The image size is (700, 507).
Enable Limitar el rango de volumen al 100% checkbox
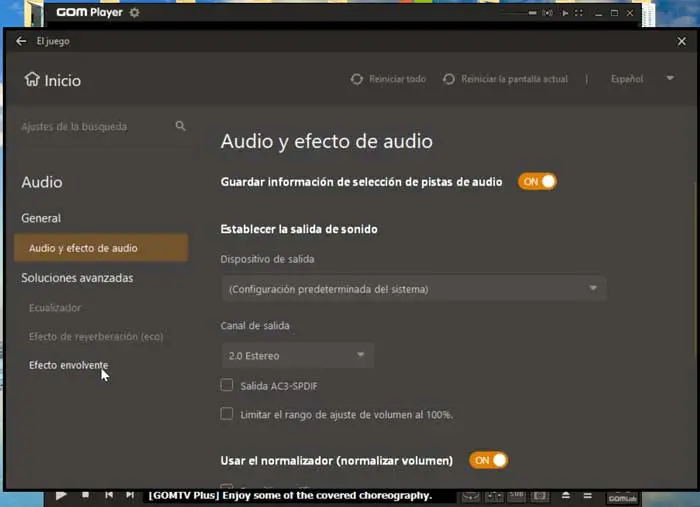[227, 414]
